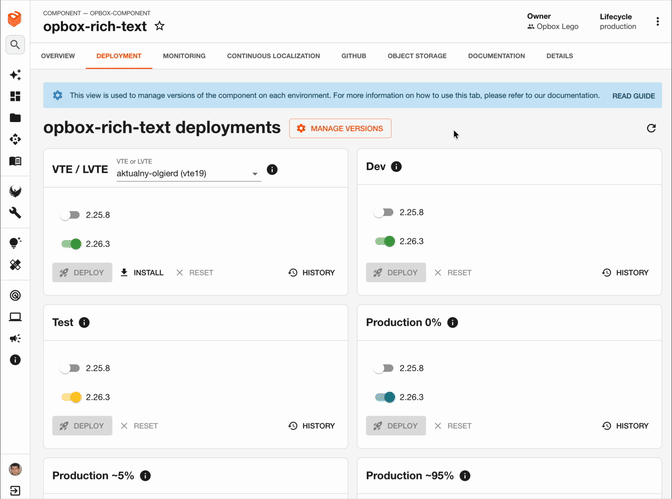The height and width of the screenshot is (499, 672).
Task: Click the info circle sidebar icon
Action: tap(15, 360)
